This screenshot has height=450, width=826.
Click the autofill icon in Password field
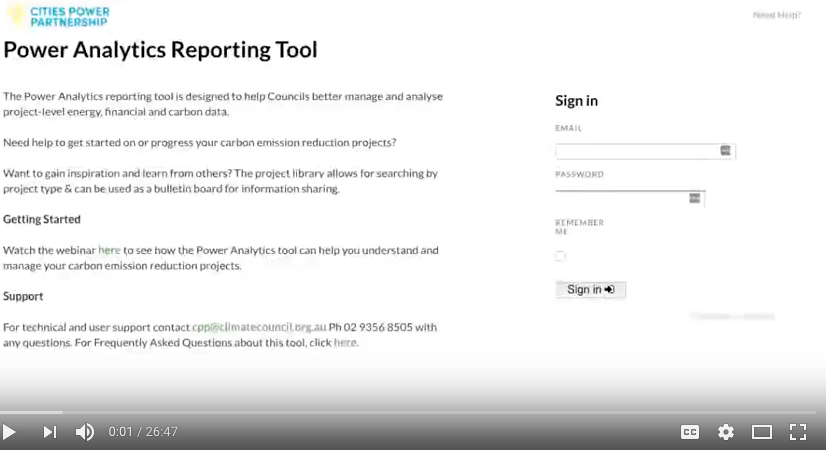click(x=695, y=198)
